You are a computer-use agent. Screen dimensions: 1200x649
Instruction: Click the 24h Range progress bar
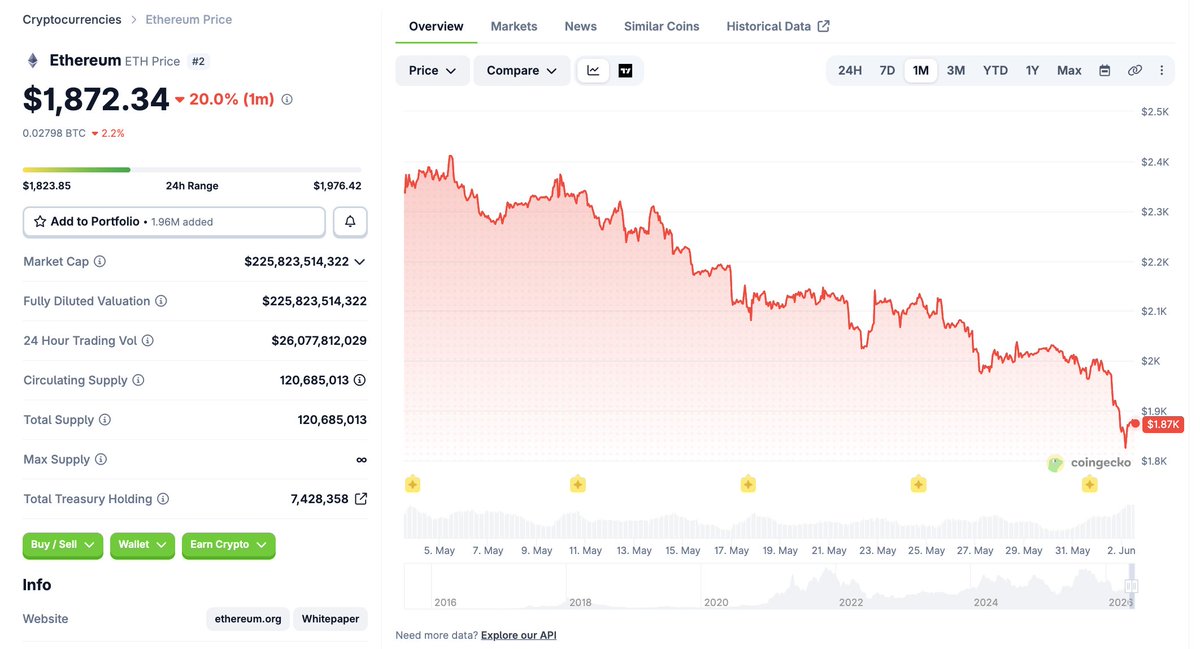[192, 170]
